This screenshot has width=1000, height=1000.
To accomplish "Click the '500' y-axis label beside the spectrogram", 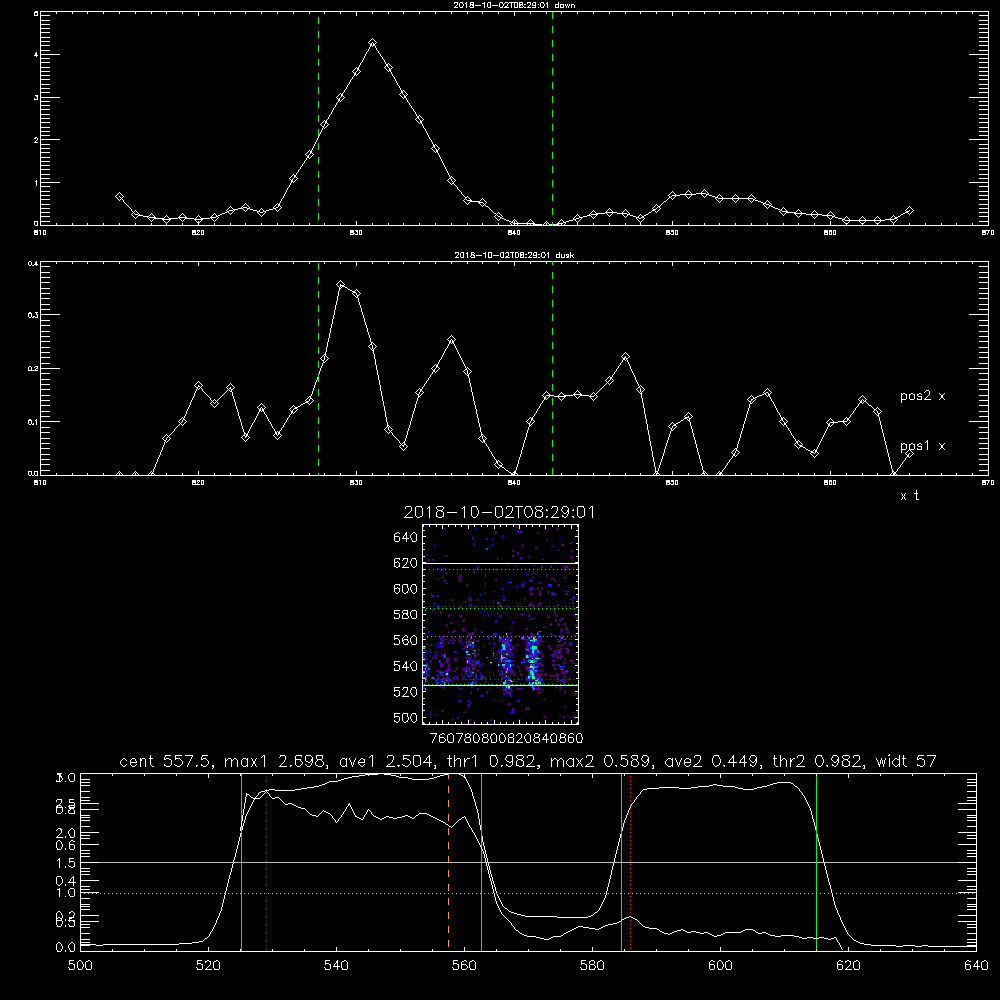I will click(x=406, y=718).
